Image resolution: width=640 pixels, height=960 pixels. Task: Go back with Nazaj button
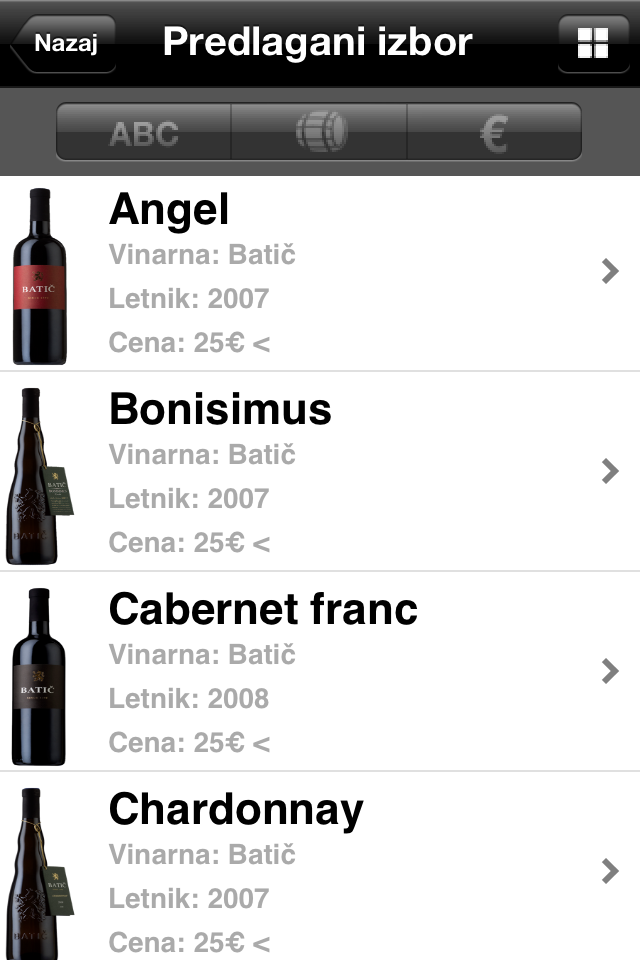tap(63, 44)
